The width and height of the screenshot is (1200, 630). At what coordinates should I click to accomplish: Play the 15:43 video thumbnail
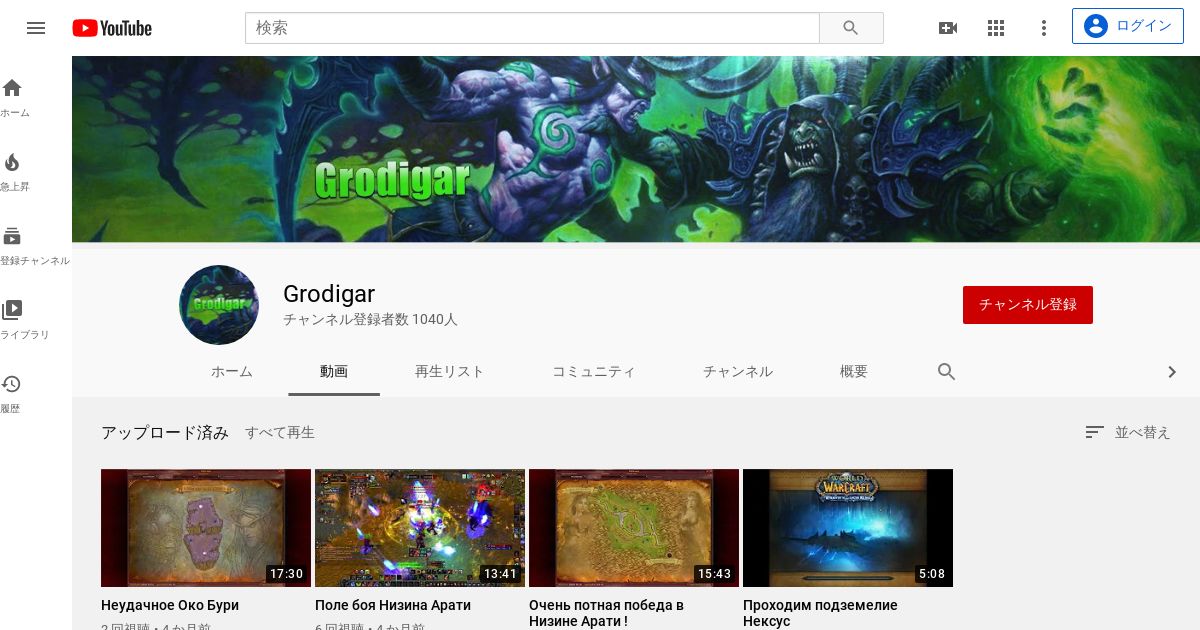(634, 528)
